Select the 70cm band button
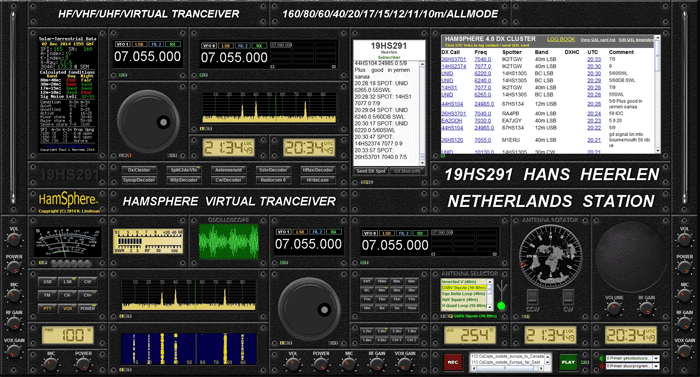This screenshot has height=377, width=700. (412, 308)
